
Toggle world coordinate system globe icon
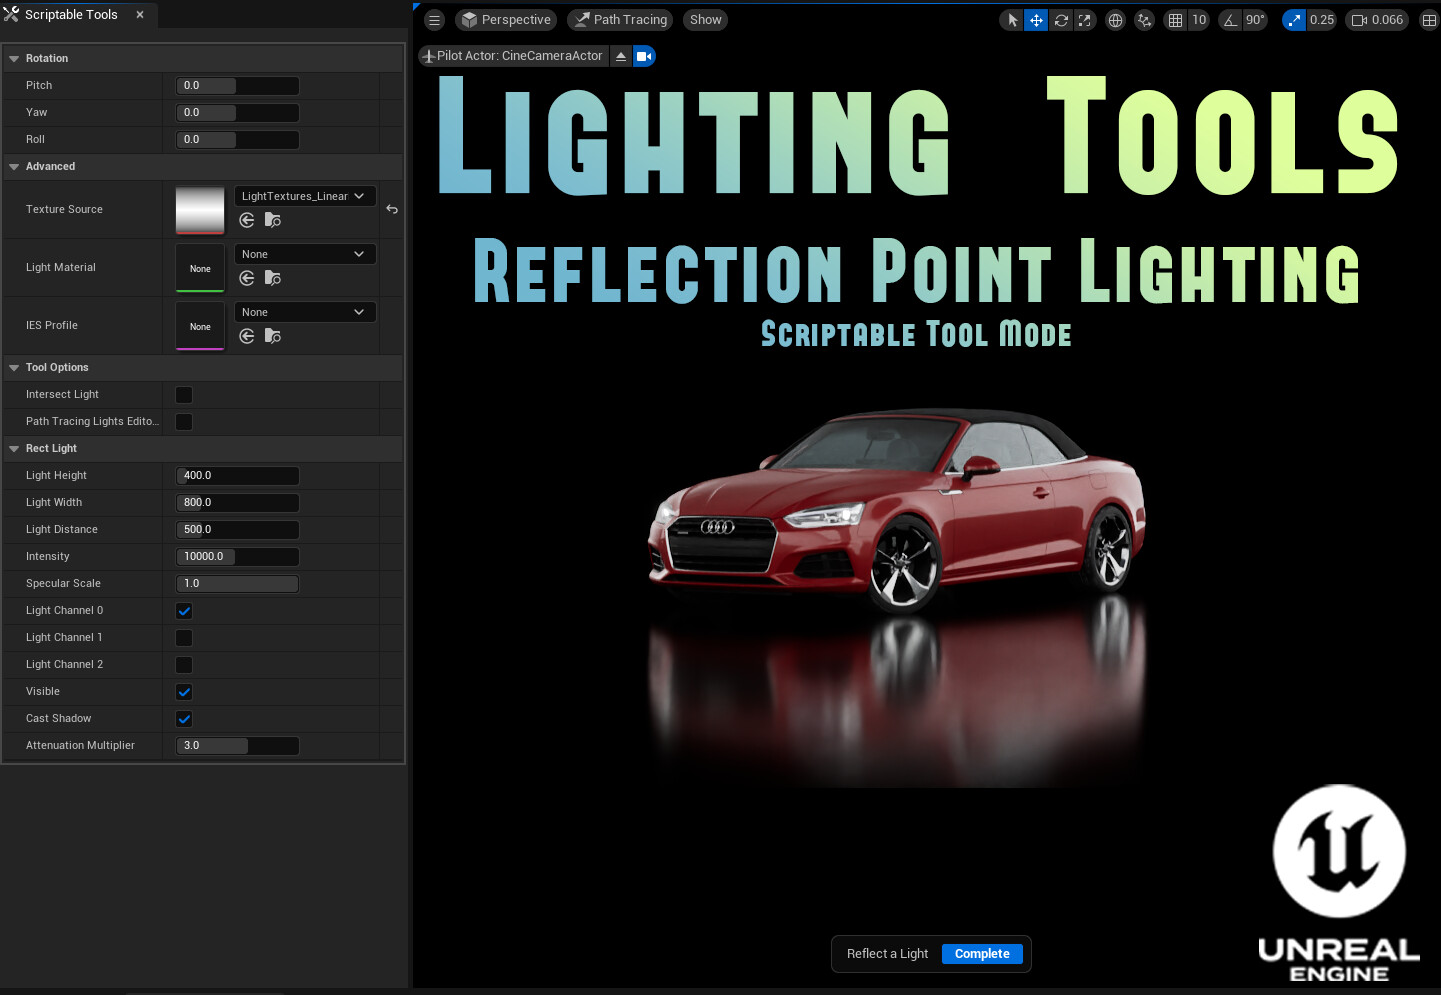pyautogui.click(x=1115, y=20)
